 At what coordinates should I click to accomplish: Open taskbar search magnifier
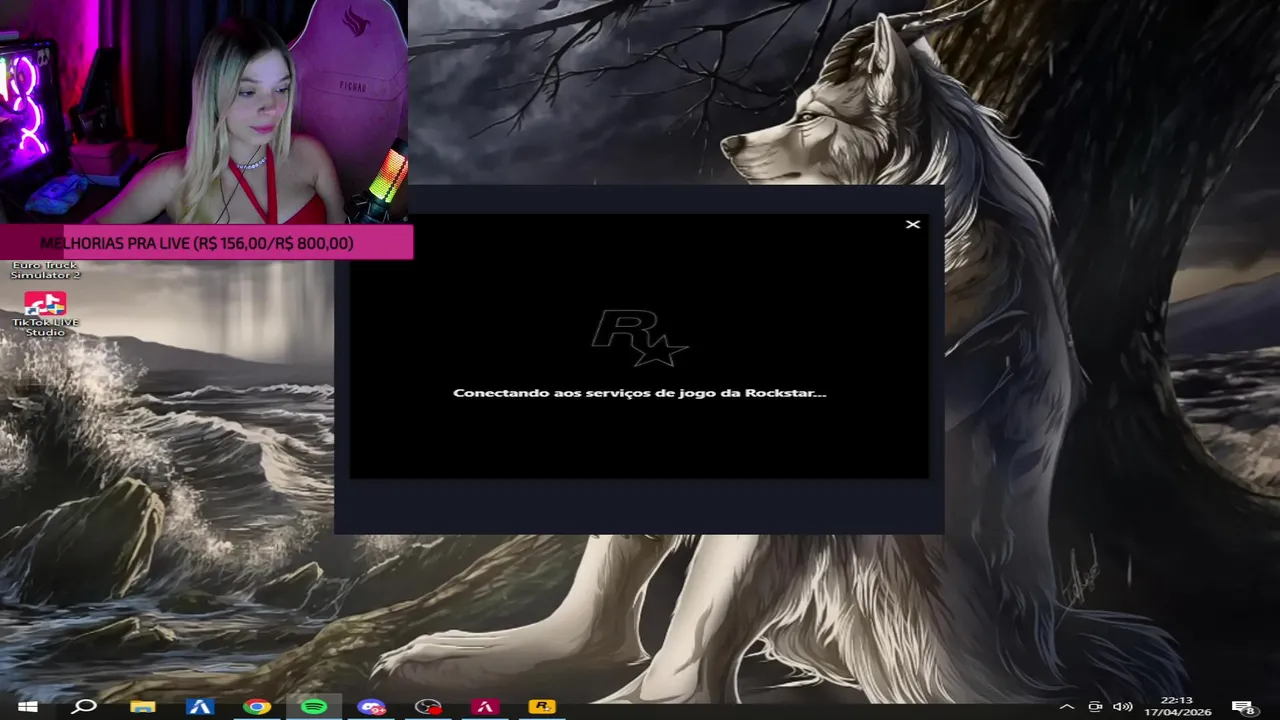coord(85,707)
